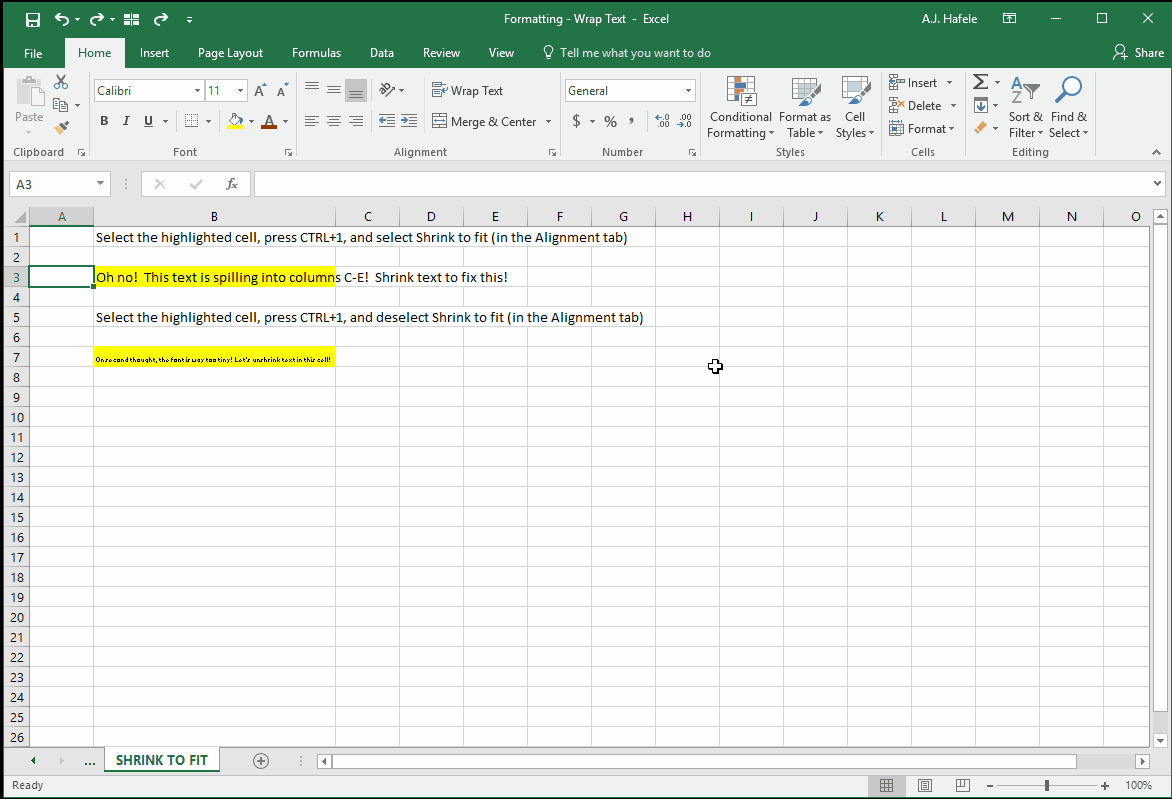Screen dimensions: 1172x799
Task: Open Find & Select menu
Action: [x=1069, y=108]
